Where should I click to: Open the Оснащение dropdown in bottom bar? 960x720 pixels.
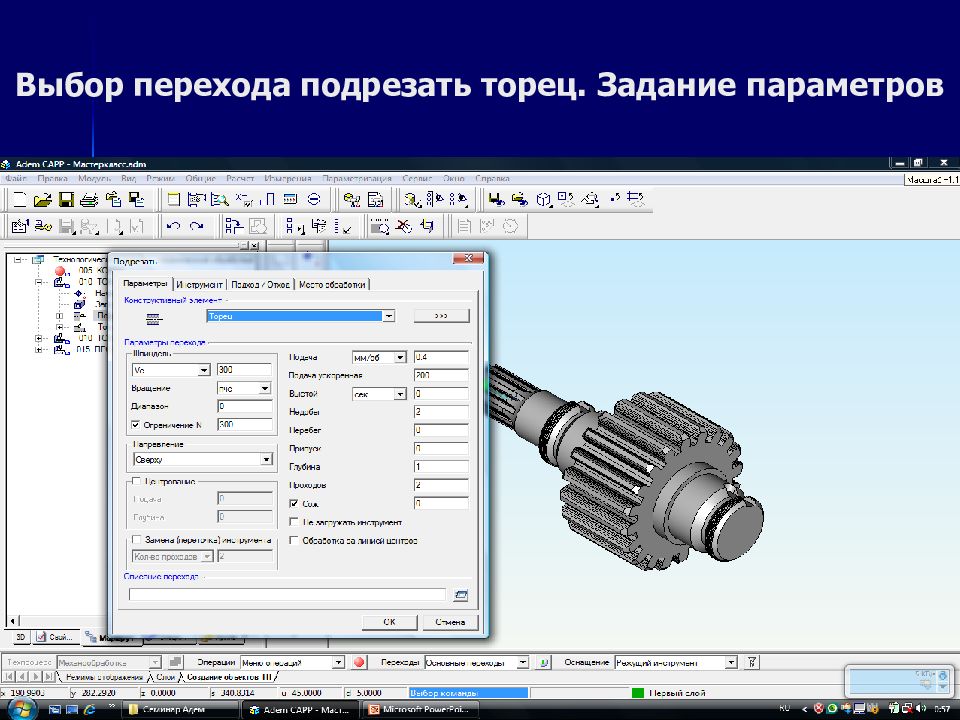tap(731, 662)
